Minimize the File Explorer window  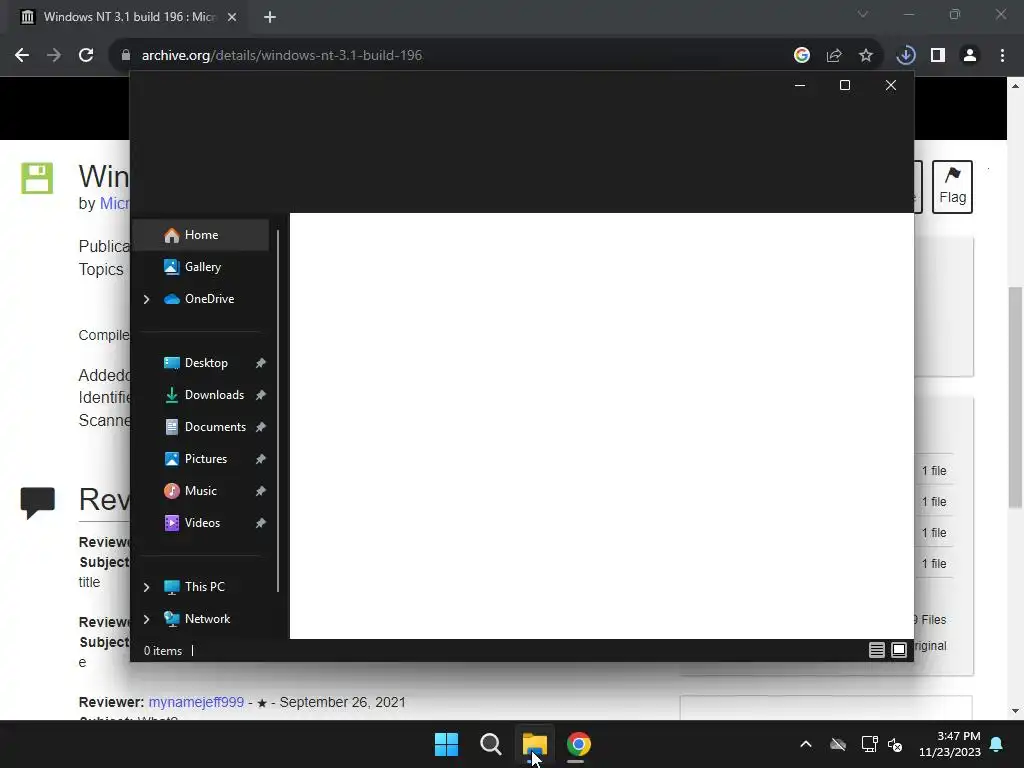[799, 86]
